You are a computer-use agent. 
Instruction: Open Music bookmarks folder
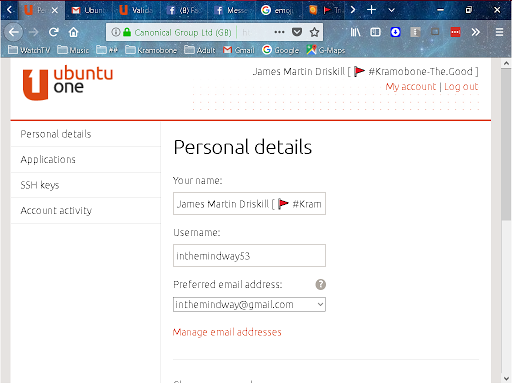73,50
